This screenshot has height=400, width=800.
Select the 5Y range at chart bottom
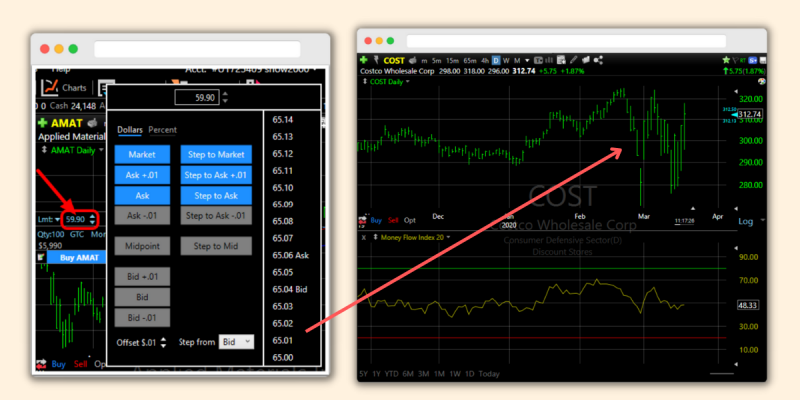click(x=363, y=374)
